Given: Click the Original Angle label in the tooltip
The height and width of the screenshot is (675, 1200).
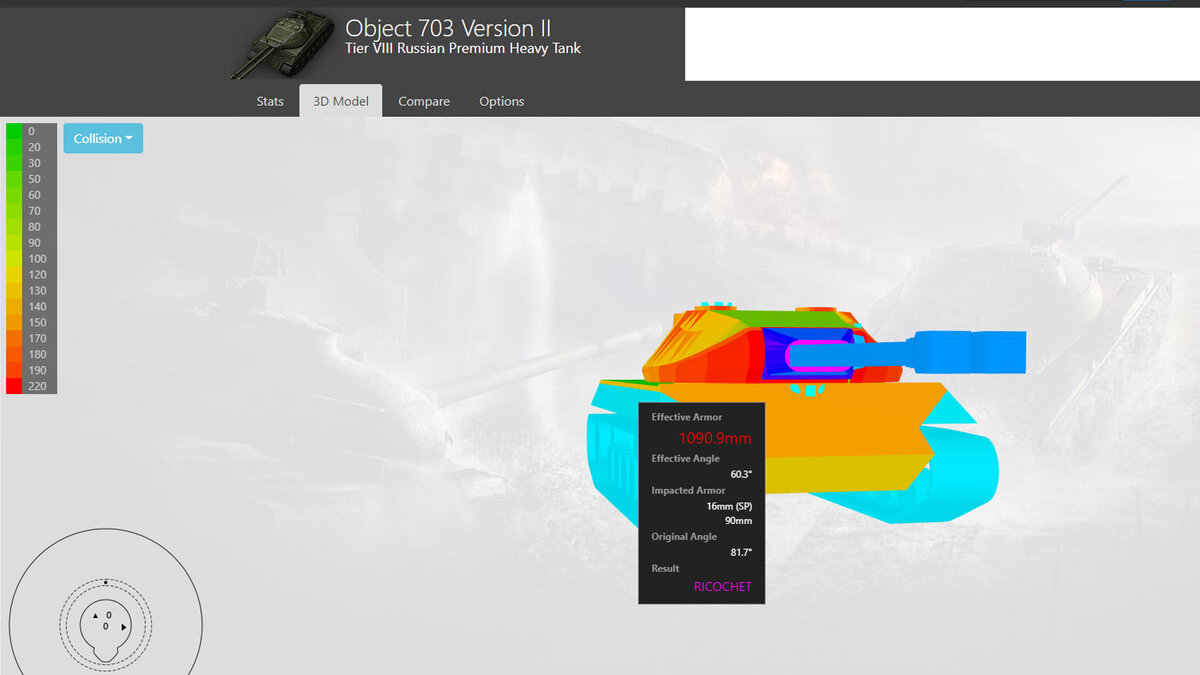Looking at the screenshot, I should pos(683,537).
